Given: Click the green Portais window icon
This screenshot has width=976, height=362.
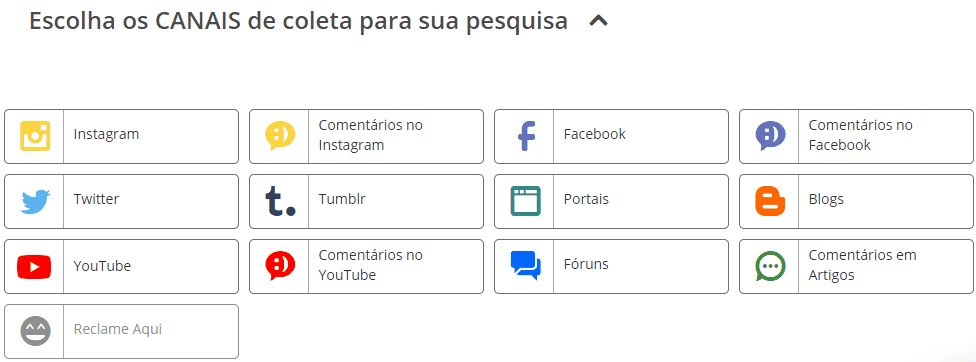Looking at the screenshot, I should (525, 201).
